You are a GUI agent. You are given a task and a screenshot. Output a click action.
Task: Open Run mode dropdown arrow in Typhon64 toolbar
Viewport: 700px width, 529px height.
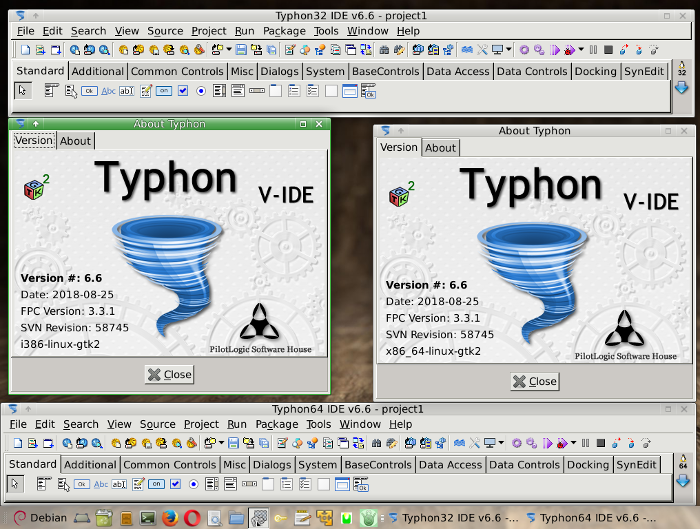[x=573, y=442]
